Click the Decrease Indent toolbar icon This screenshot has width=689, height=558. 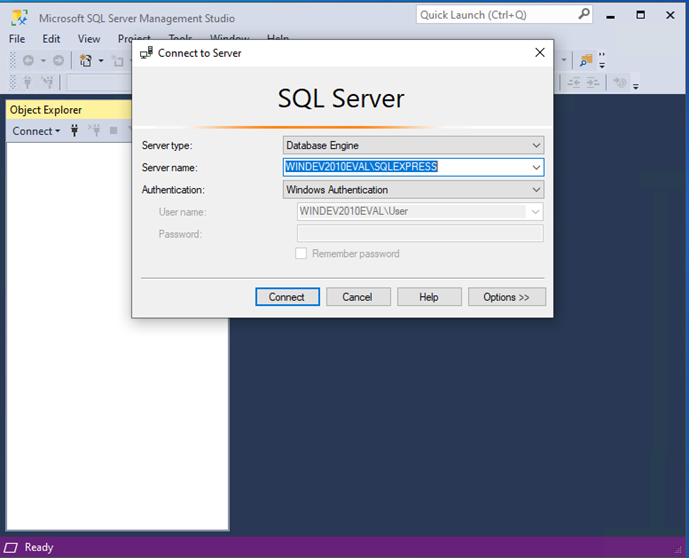pyautogui.click(x=573, y=82)
